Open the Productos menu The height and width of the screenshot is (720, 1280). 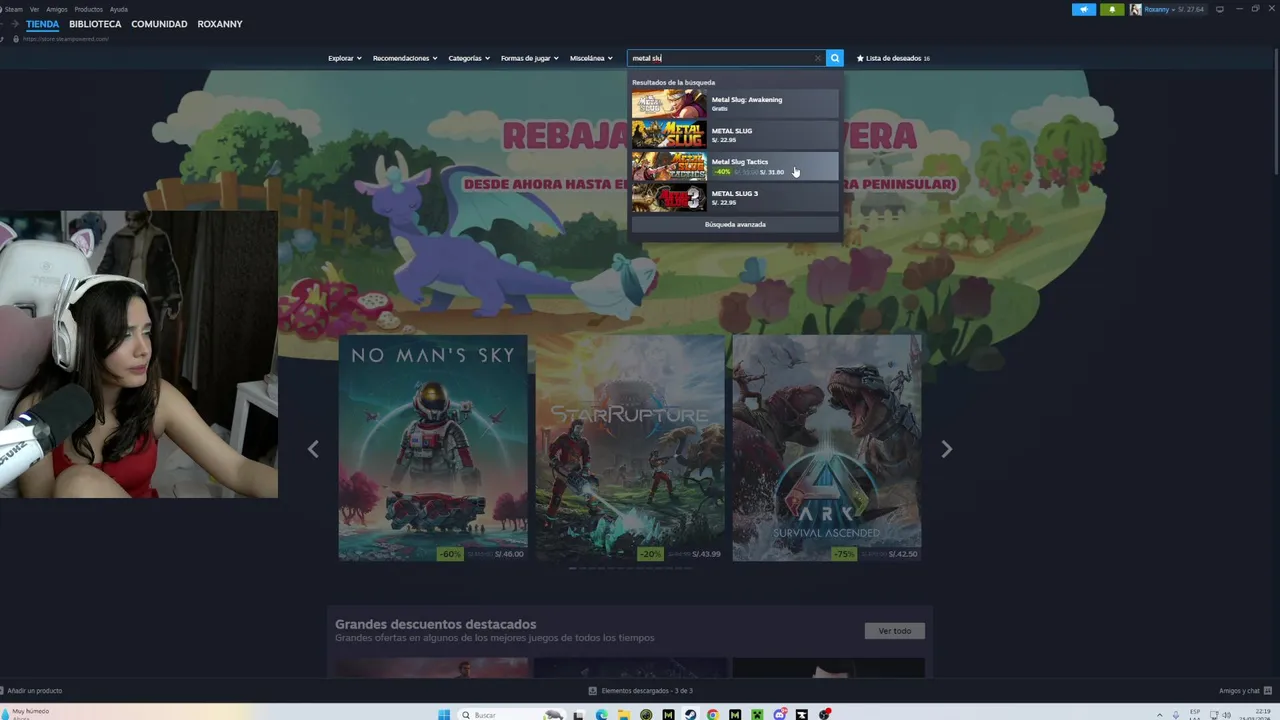click(x=88, y=9)
